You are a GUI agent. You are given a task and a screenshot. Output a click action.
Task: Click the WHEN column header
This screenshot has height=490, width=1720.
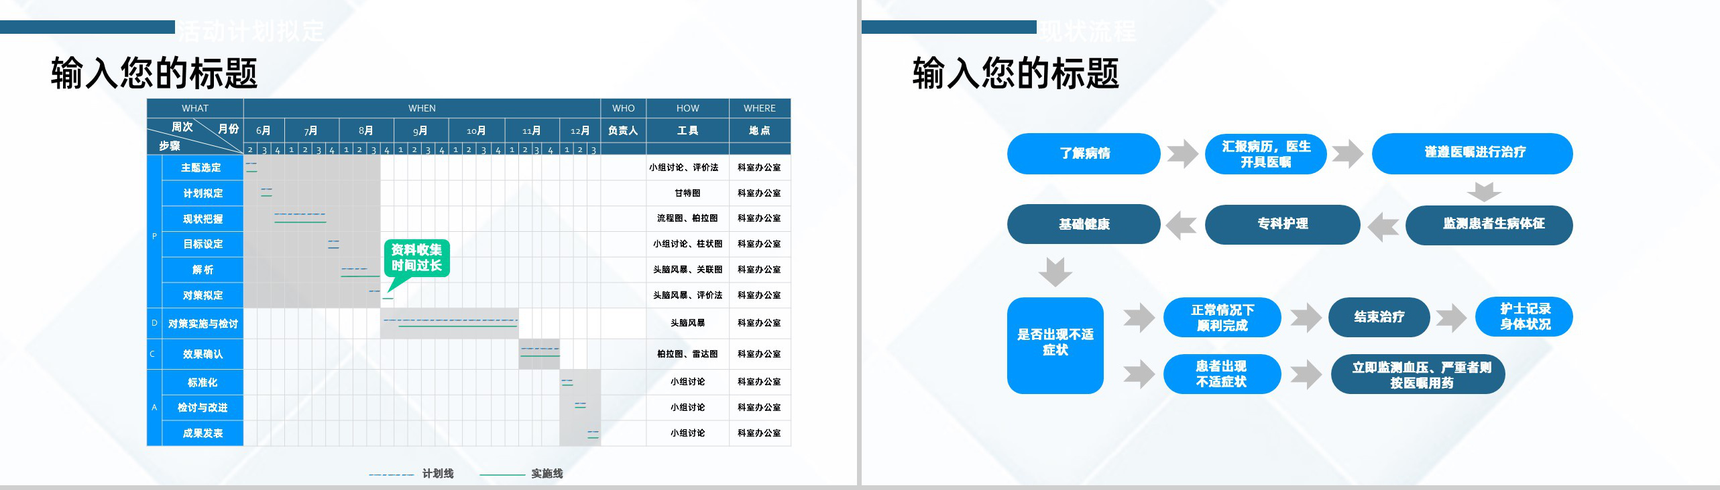(421, 108)
